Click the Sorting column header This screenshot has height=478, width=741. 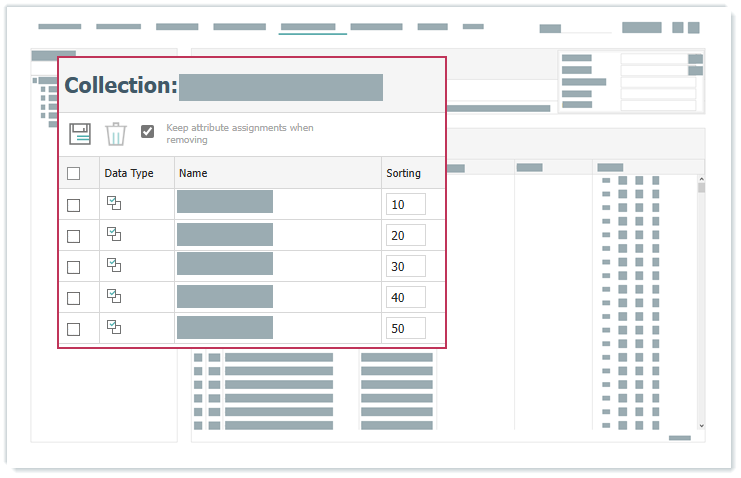(x=404, y=173)
